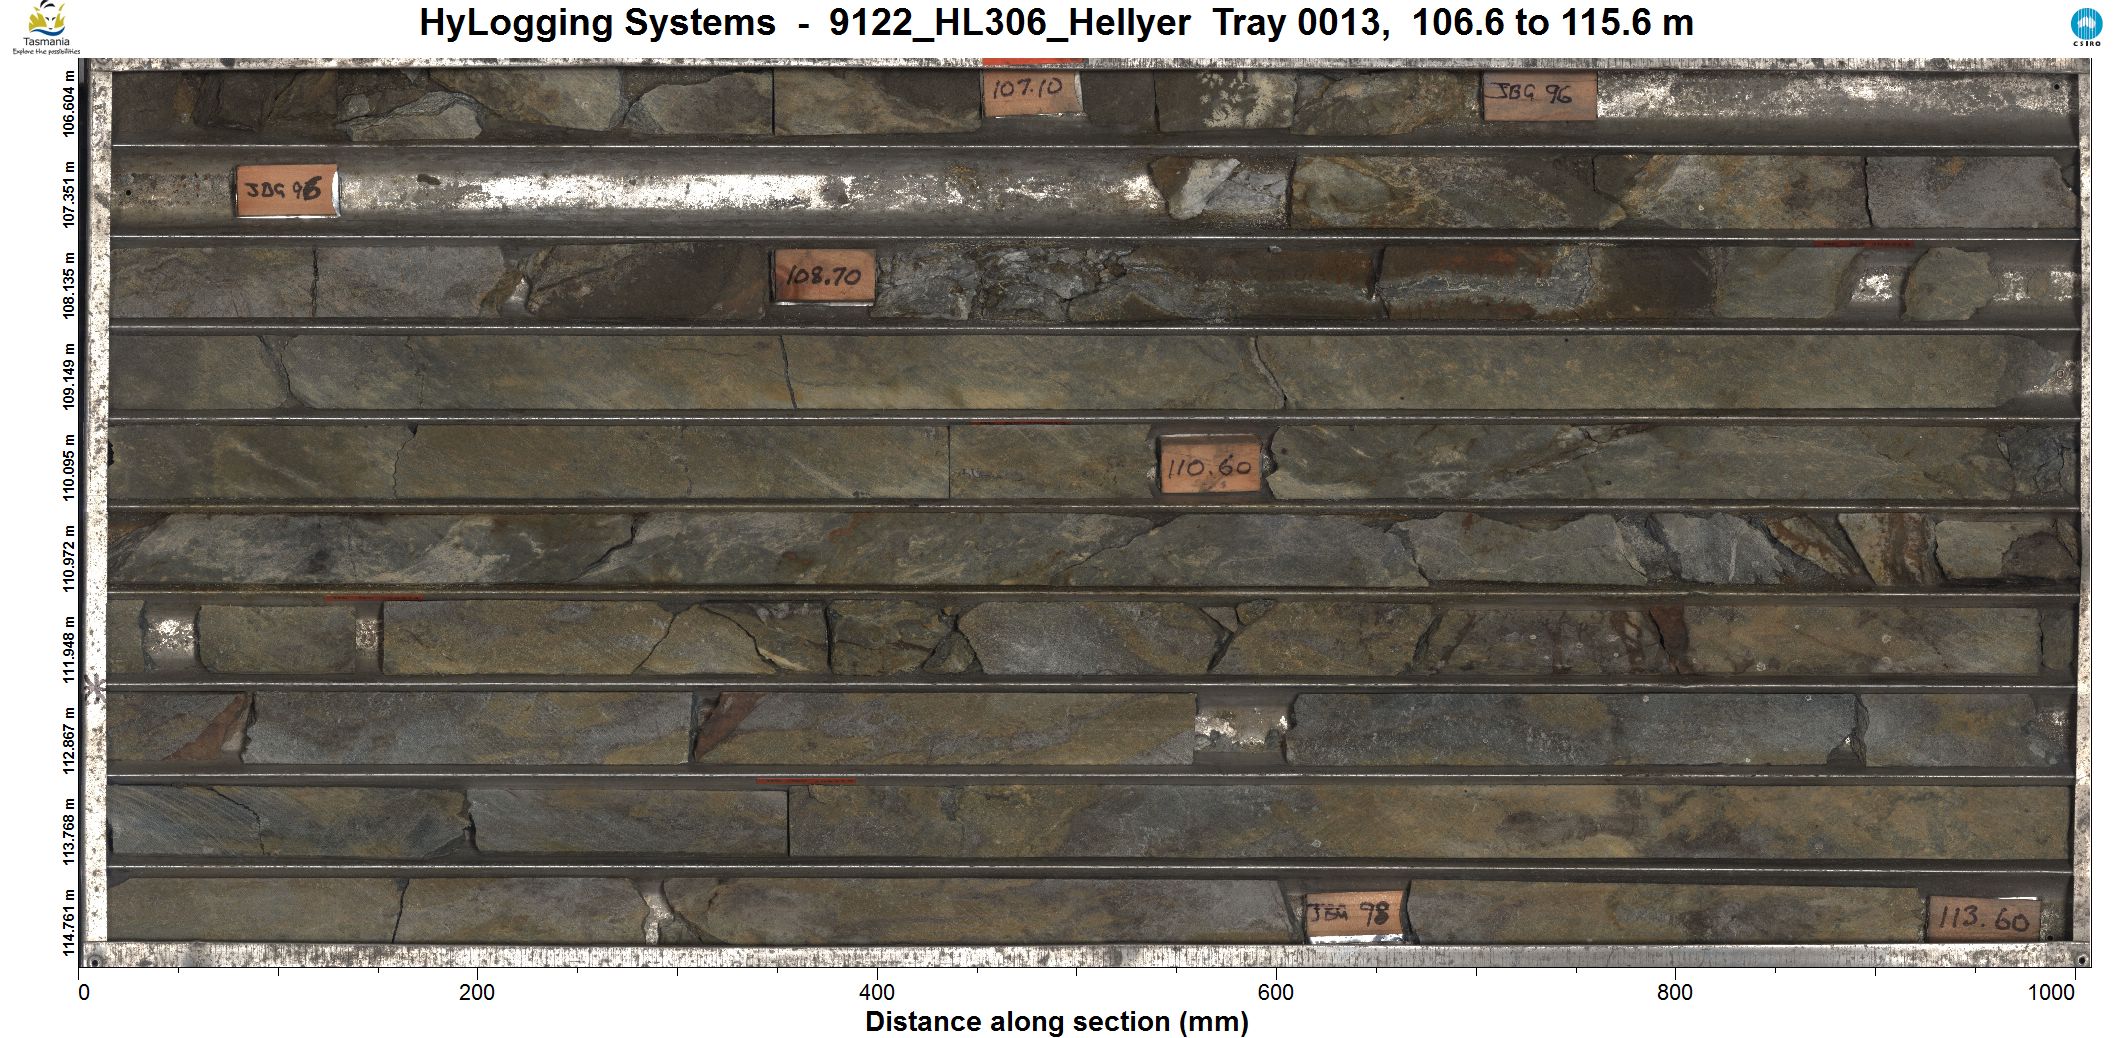Select the 110.60 depth marker block
This screenshot has width=2116, height=1038.
[1209, 466]
